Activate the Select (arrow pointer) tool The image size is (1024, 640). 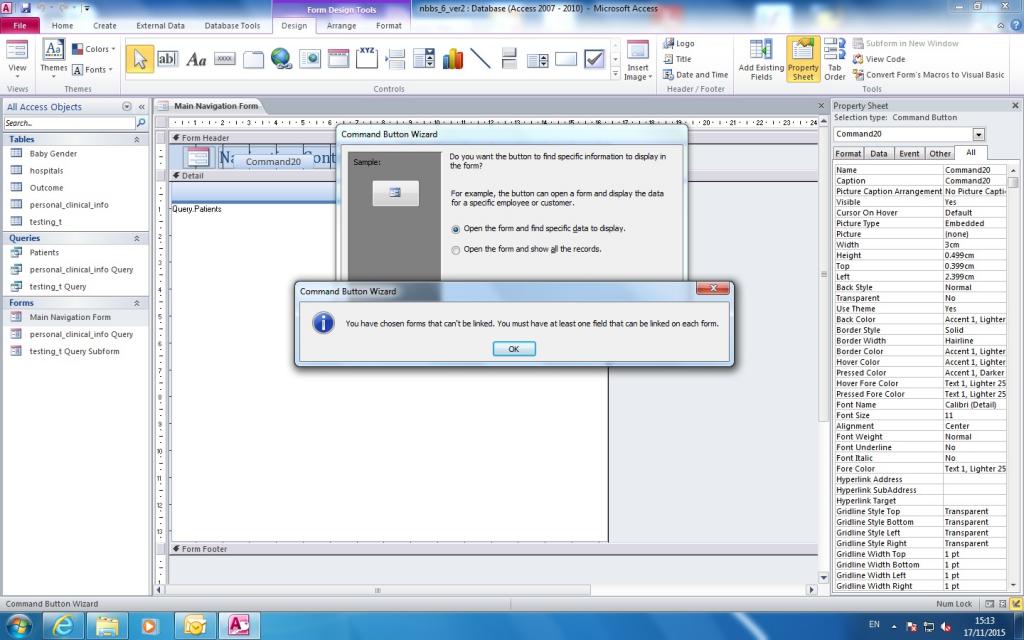click(x=139, y=59)
